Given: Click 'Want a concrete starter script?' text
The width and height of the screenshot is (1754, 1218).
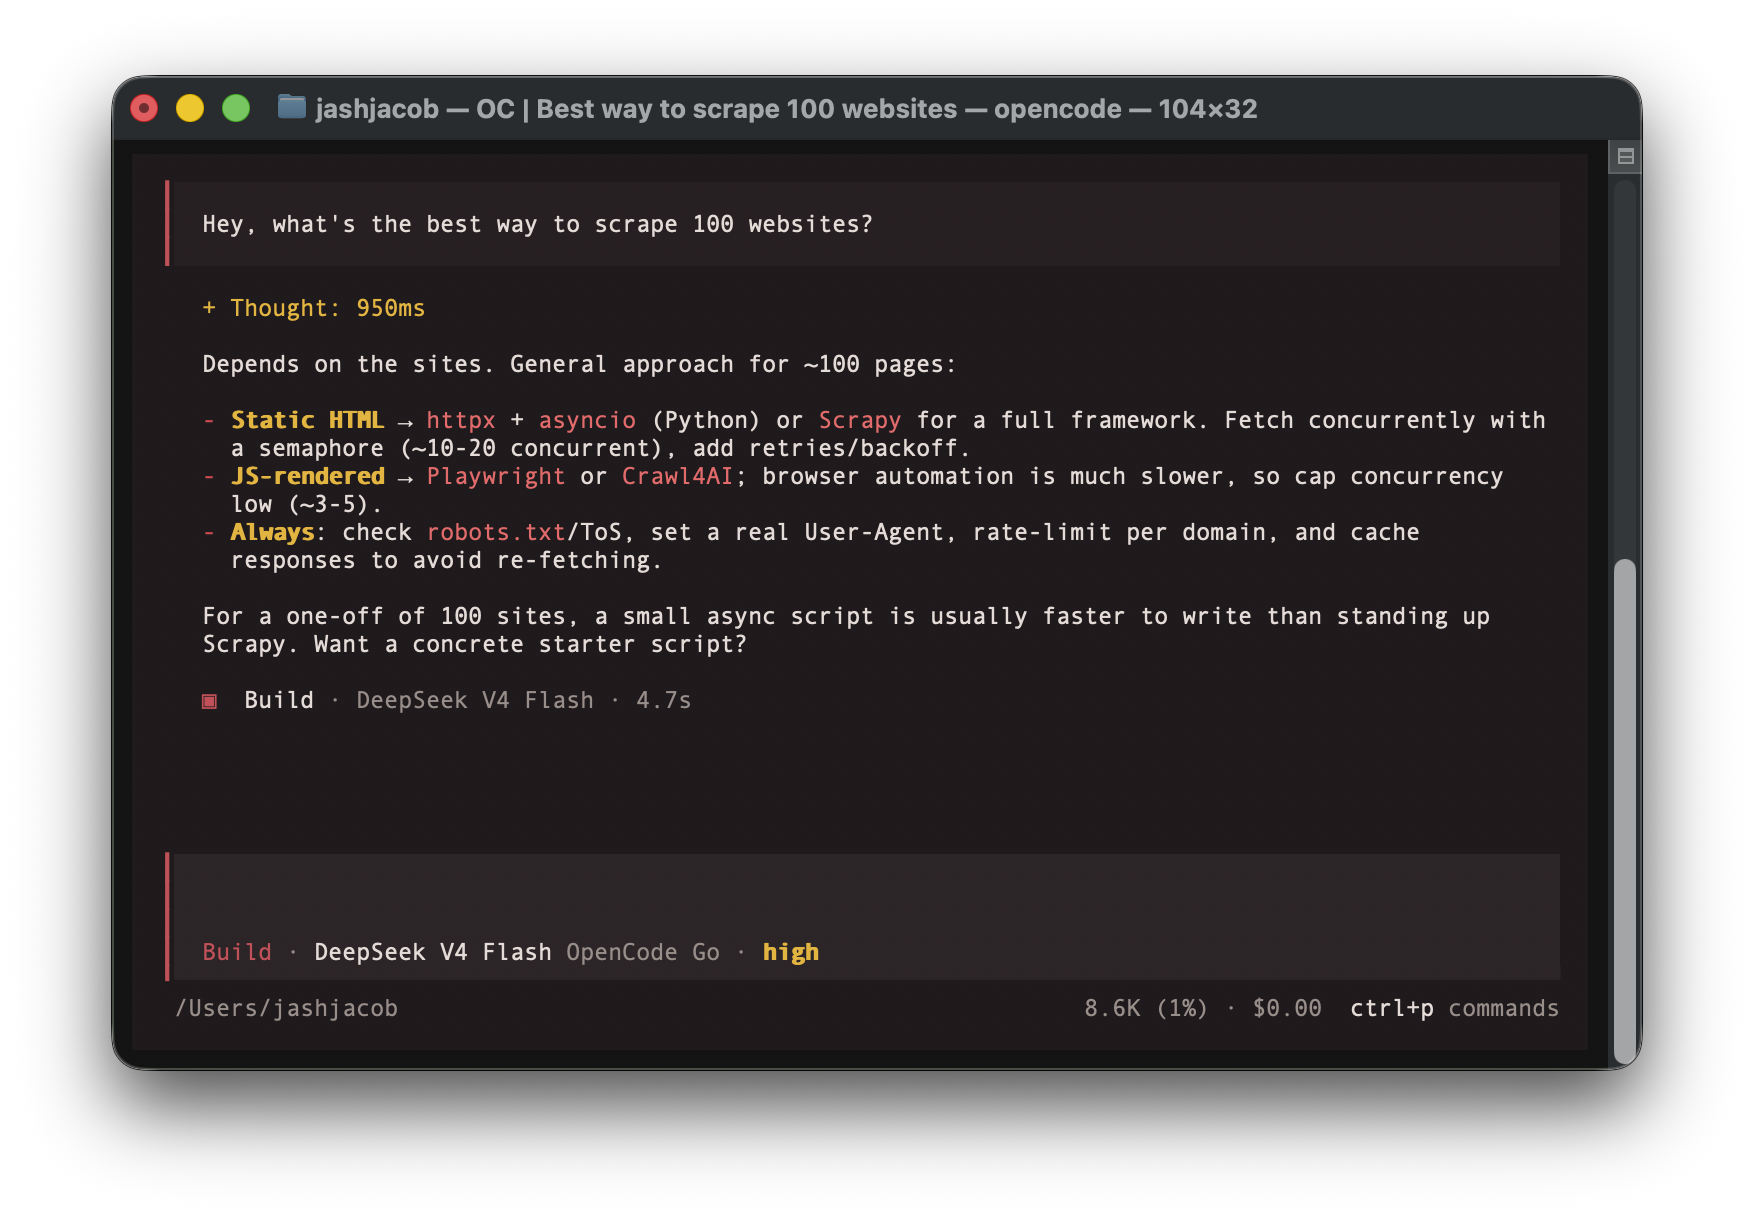Looking at the screenshot, I should coord(530,644).
